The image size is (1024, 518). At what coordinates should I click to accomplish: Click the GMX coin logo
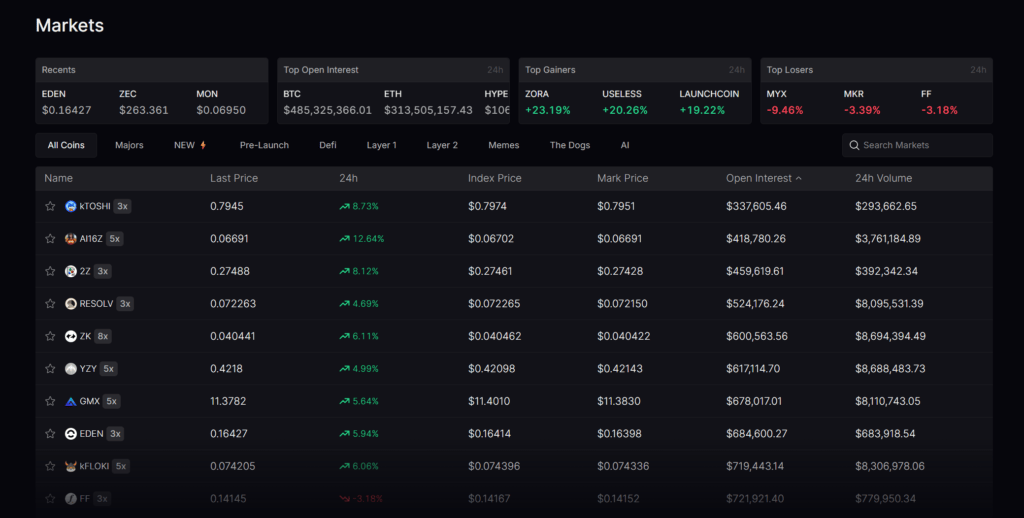71,401
